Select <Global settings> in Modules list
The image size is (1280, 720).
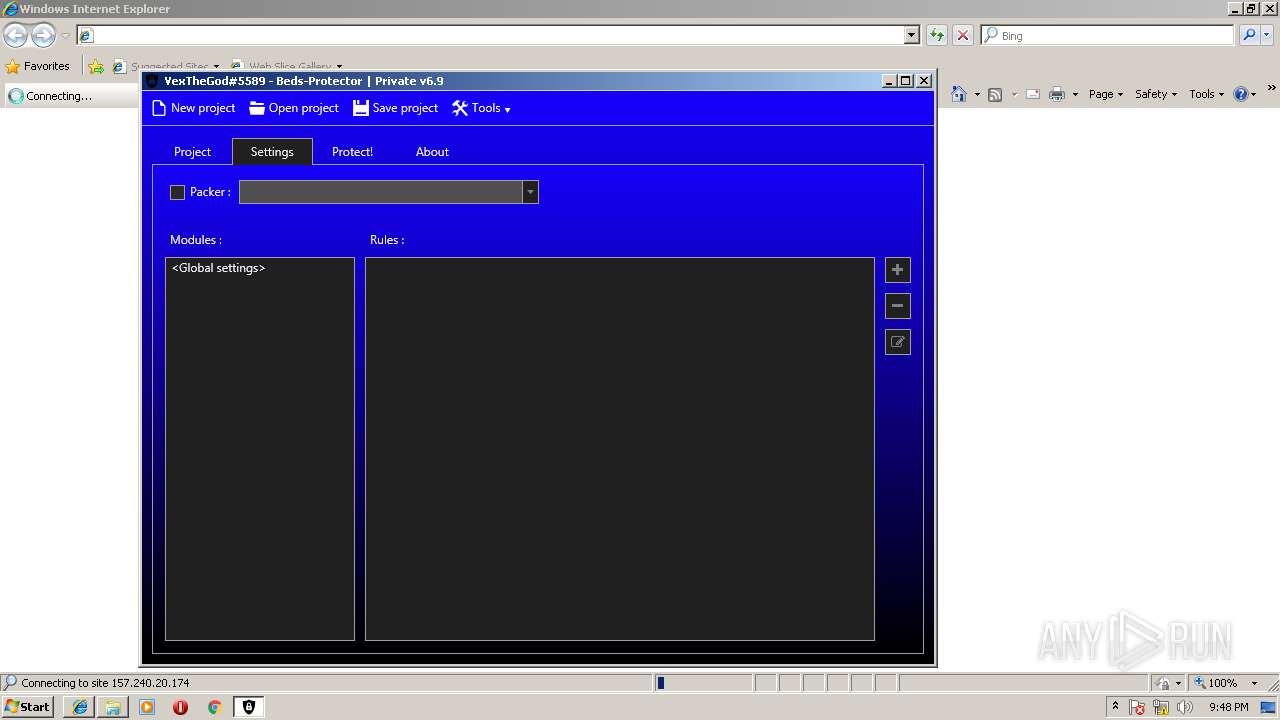(219, 268)
